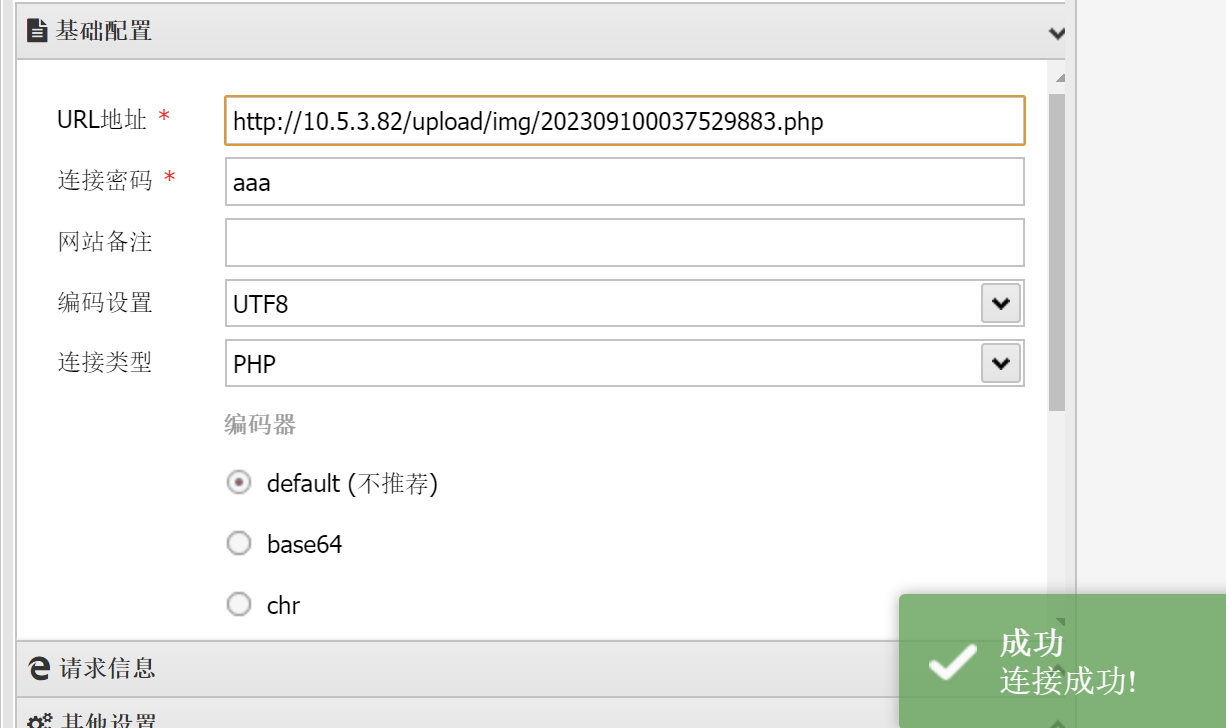
Task: Click the 成功 title in the toast
Action: click(x=1031, y=642)
